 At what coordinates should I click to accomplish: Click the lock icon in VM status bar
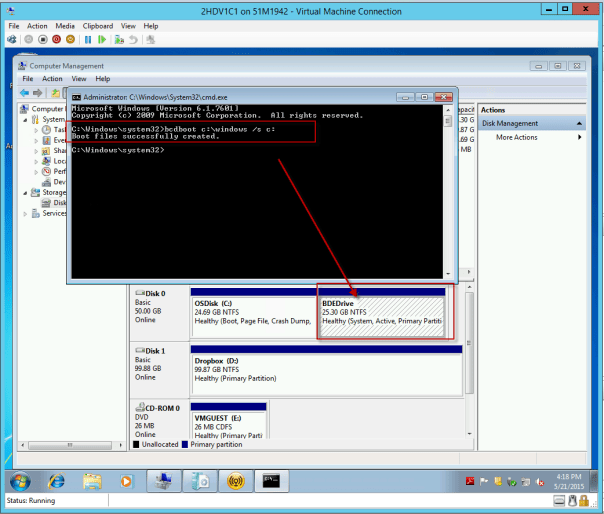tap(584, 501)
